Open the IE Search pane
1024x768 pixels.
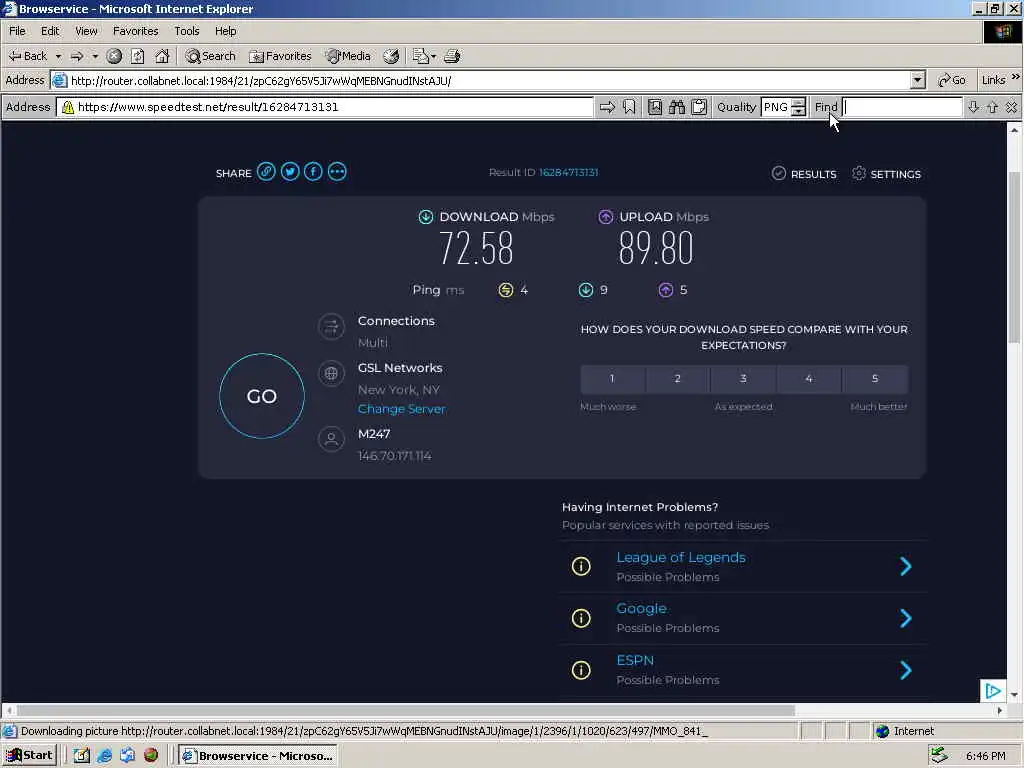tap(210, 56)
